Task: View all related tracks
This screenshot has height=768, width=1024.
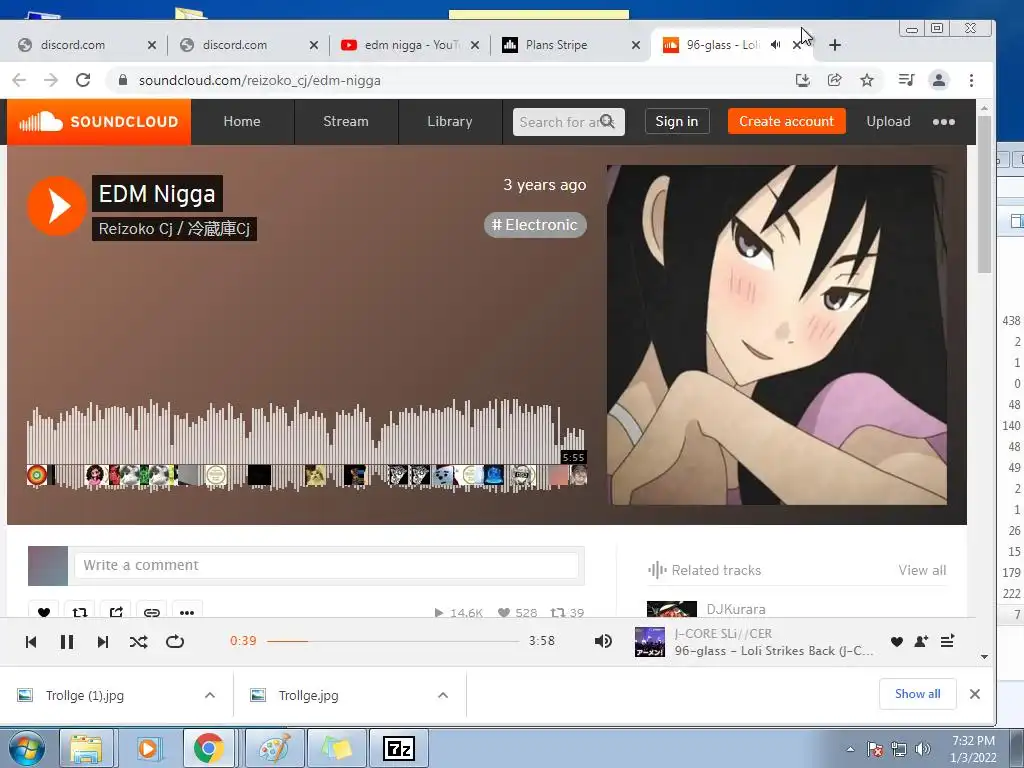Action: (x=921, y=570)
